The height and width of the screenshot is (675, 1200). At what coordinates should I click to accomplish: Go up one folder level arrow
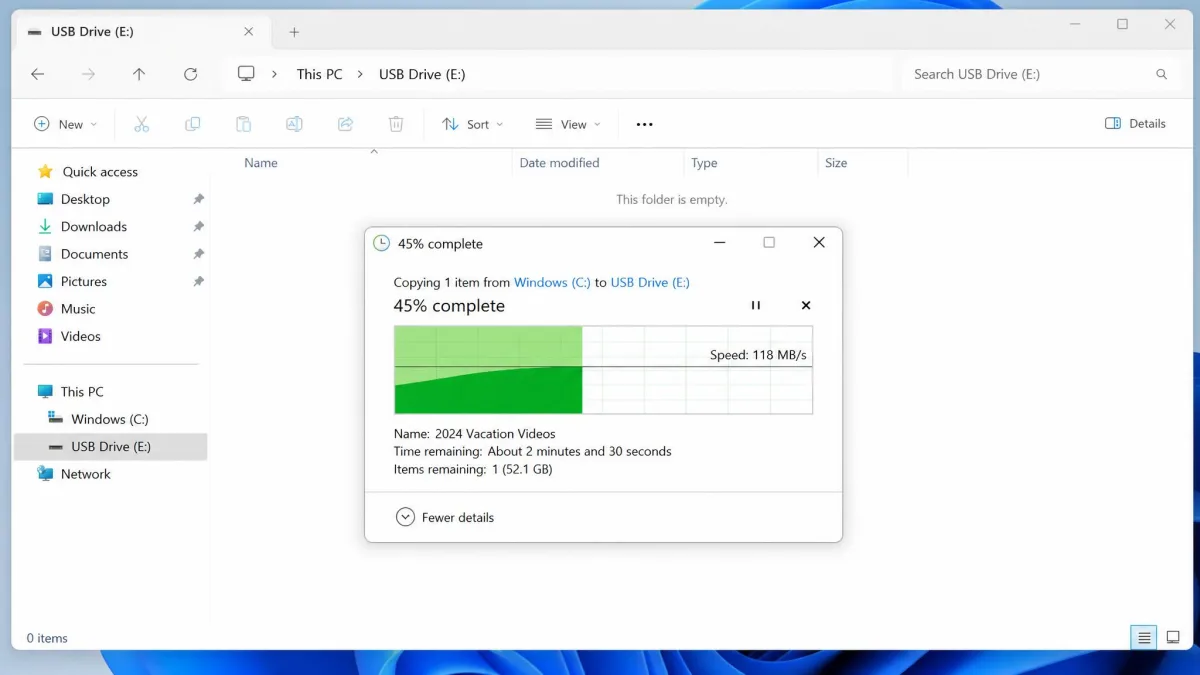(x=139, y=74)
